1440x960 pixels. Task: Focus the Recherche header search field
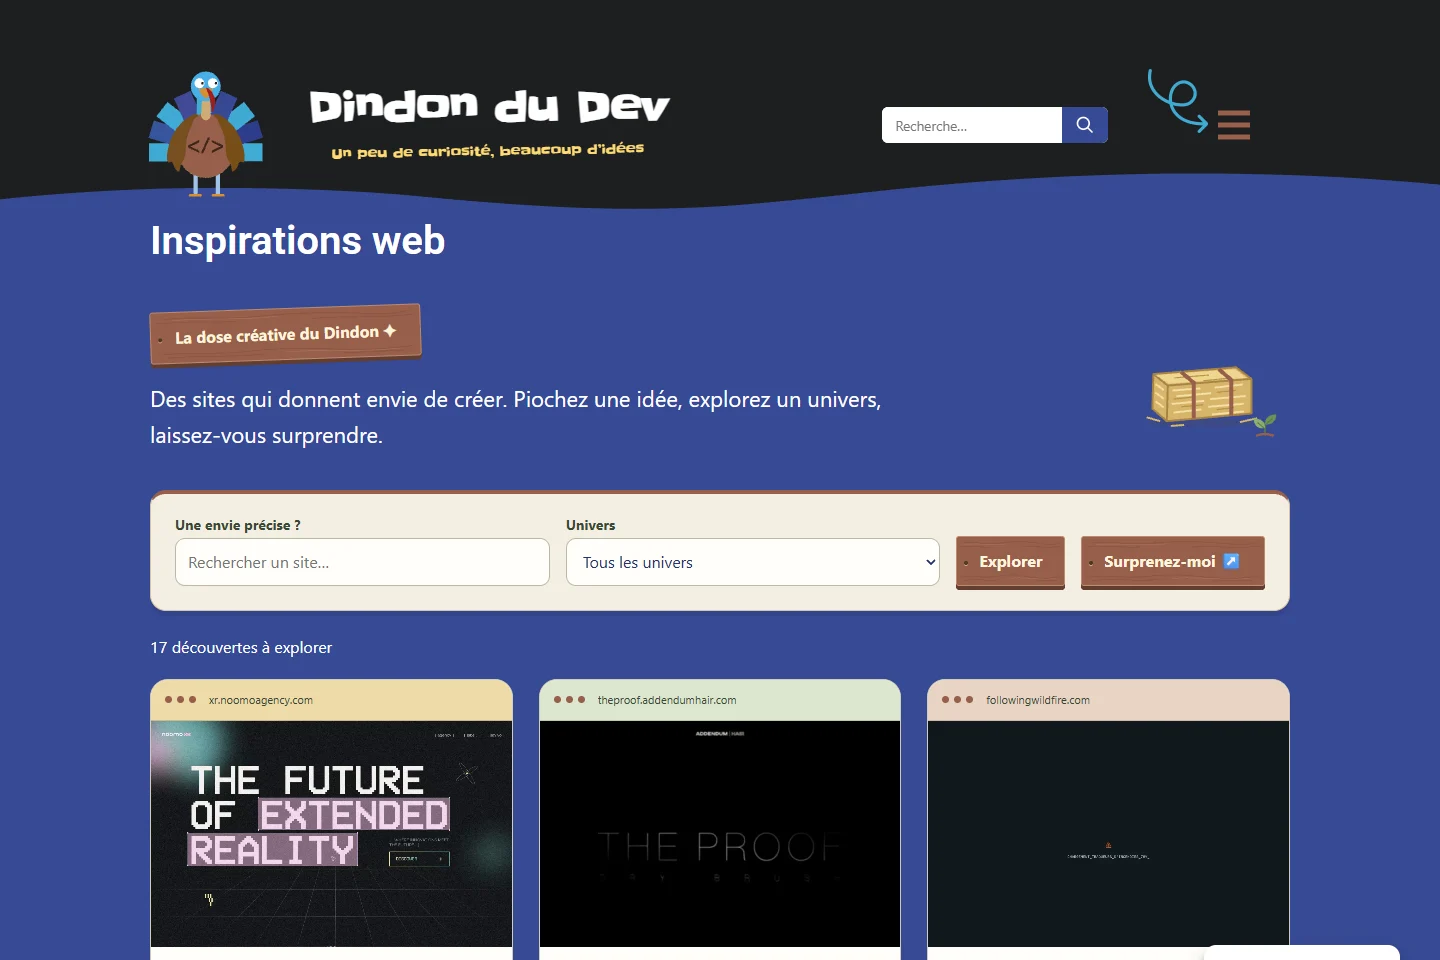pos(972,125)
